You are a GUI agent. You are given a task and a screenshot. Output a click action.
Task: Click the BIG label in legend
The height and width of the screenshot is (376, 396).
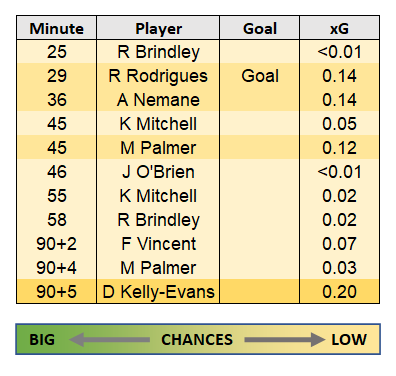pos(42,340)
